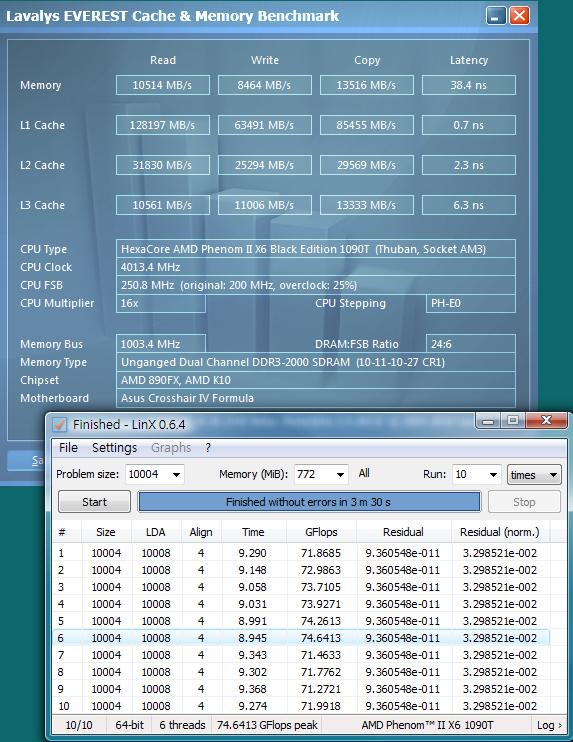Image resolution: width=573 pixels, height=742 pixels.
Task: Sort by the Size column header
Action: [x=106, y=532]
